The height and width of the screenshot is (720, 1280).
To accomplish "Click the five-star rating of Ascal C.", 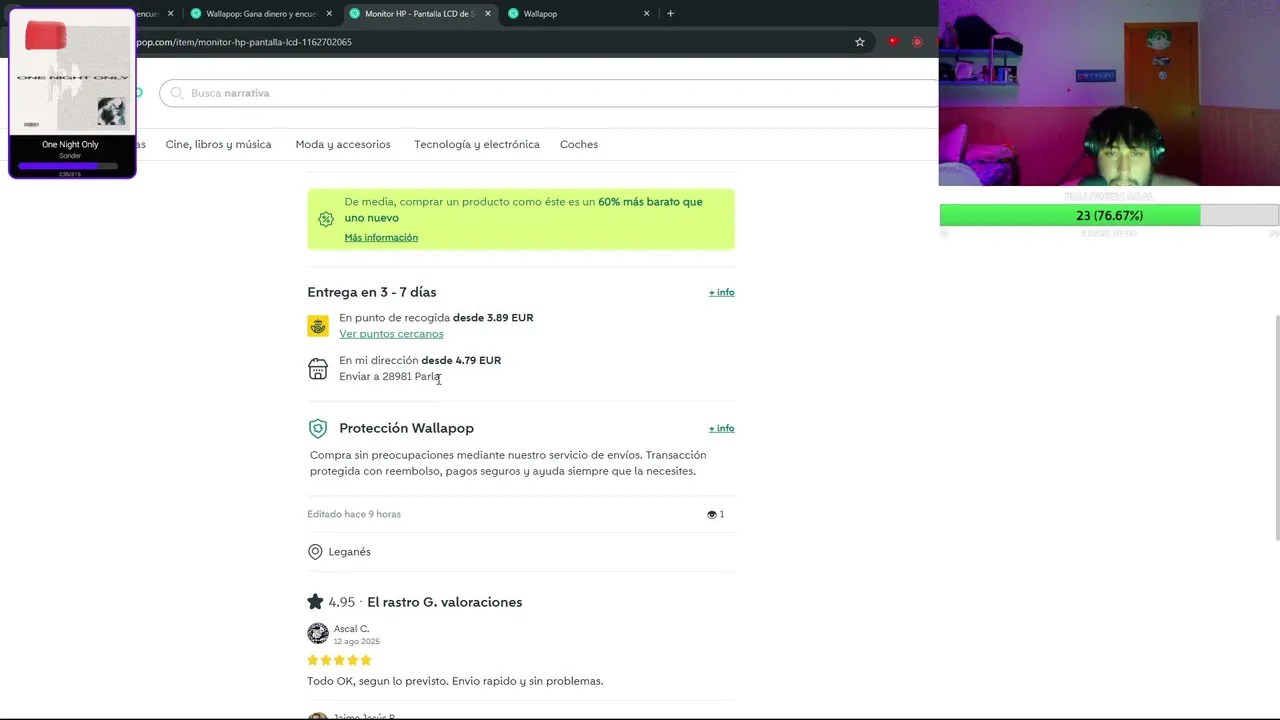I will (x=339, y=660).
